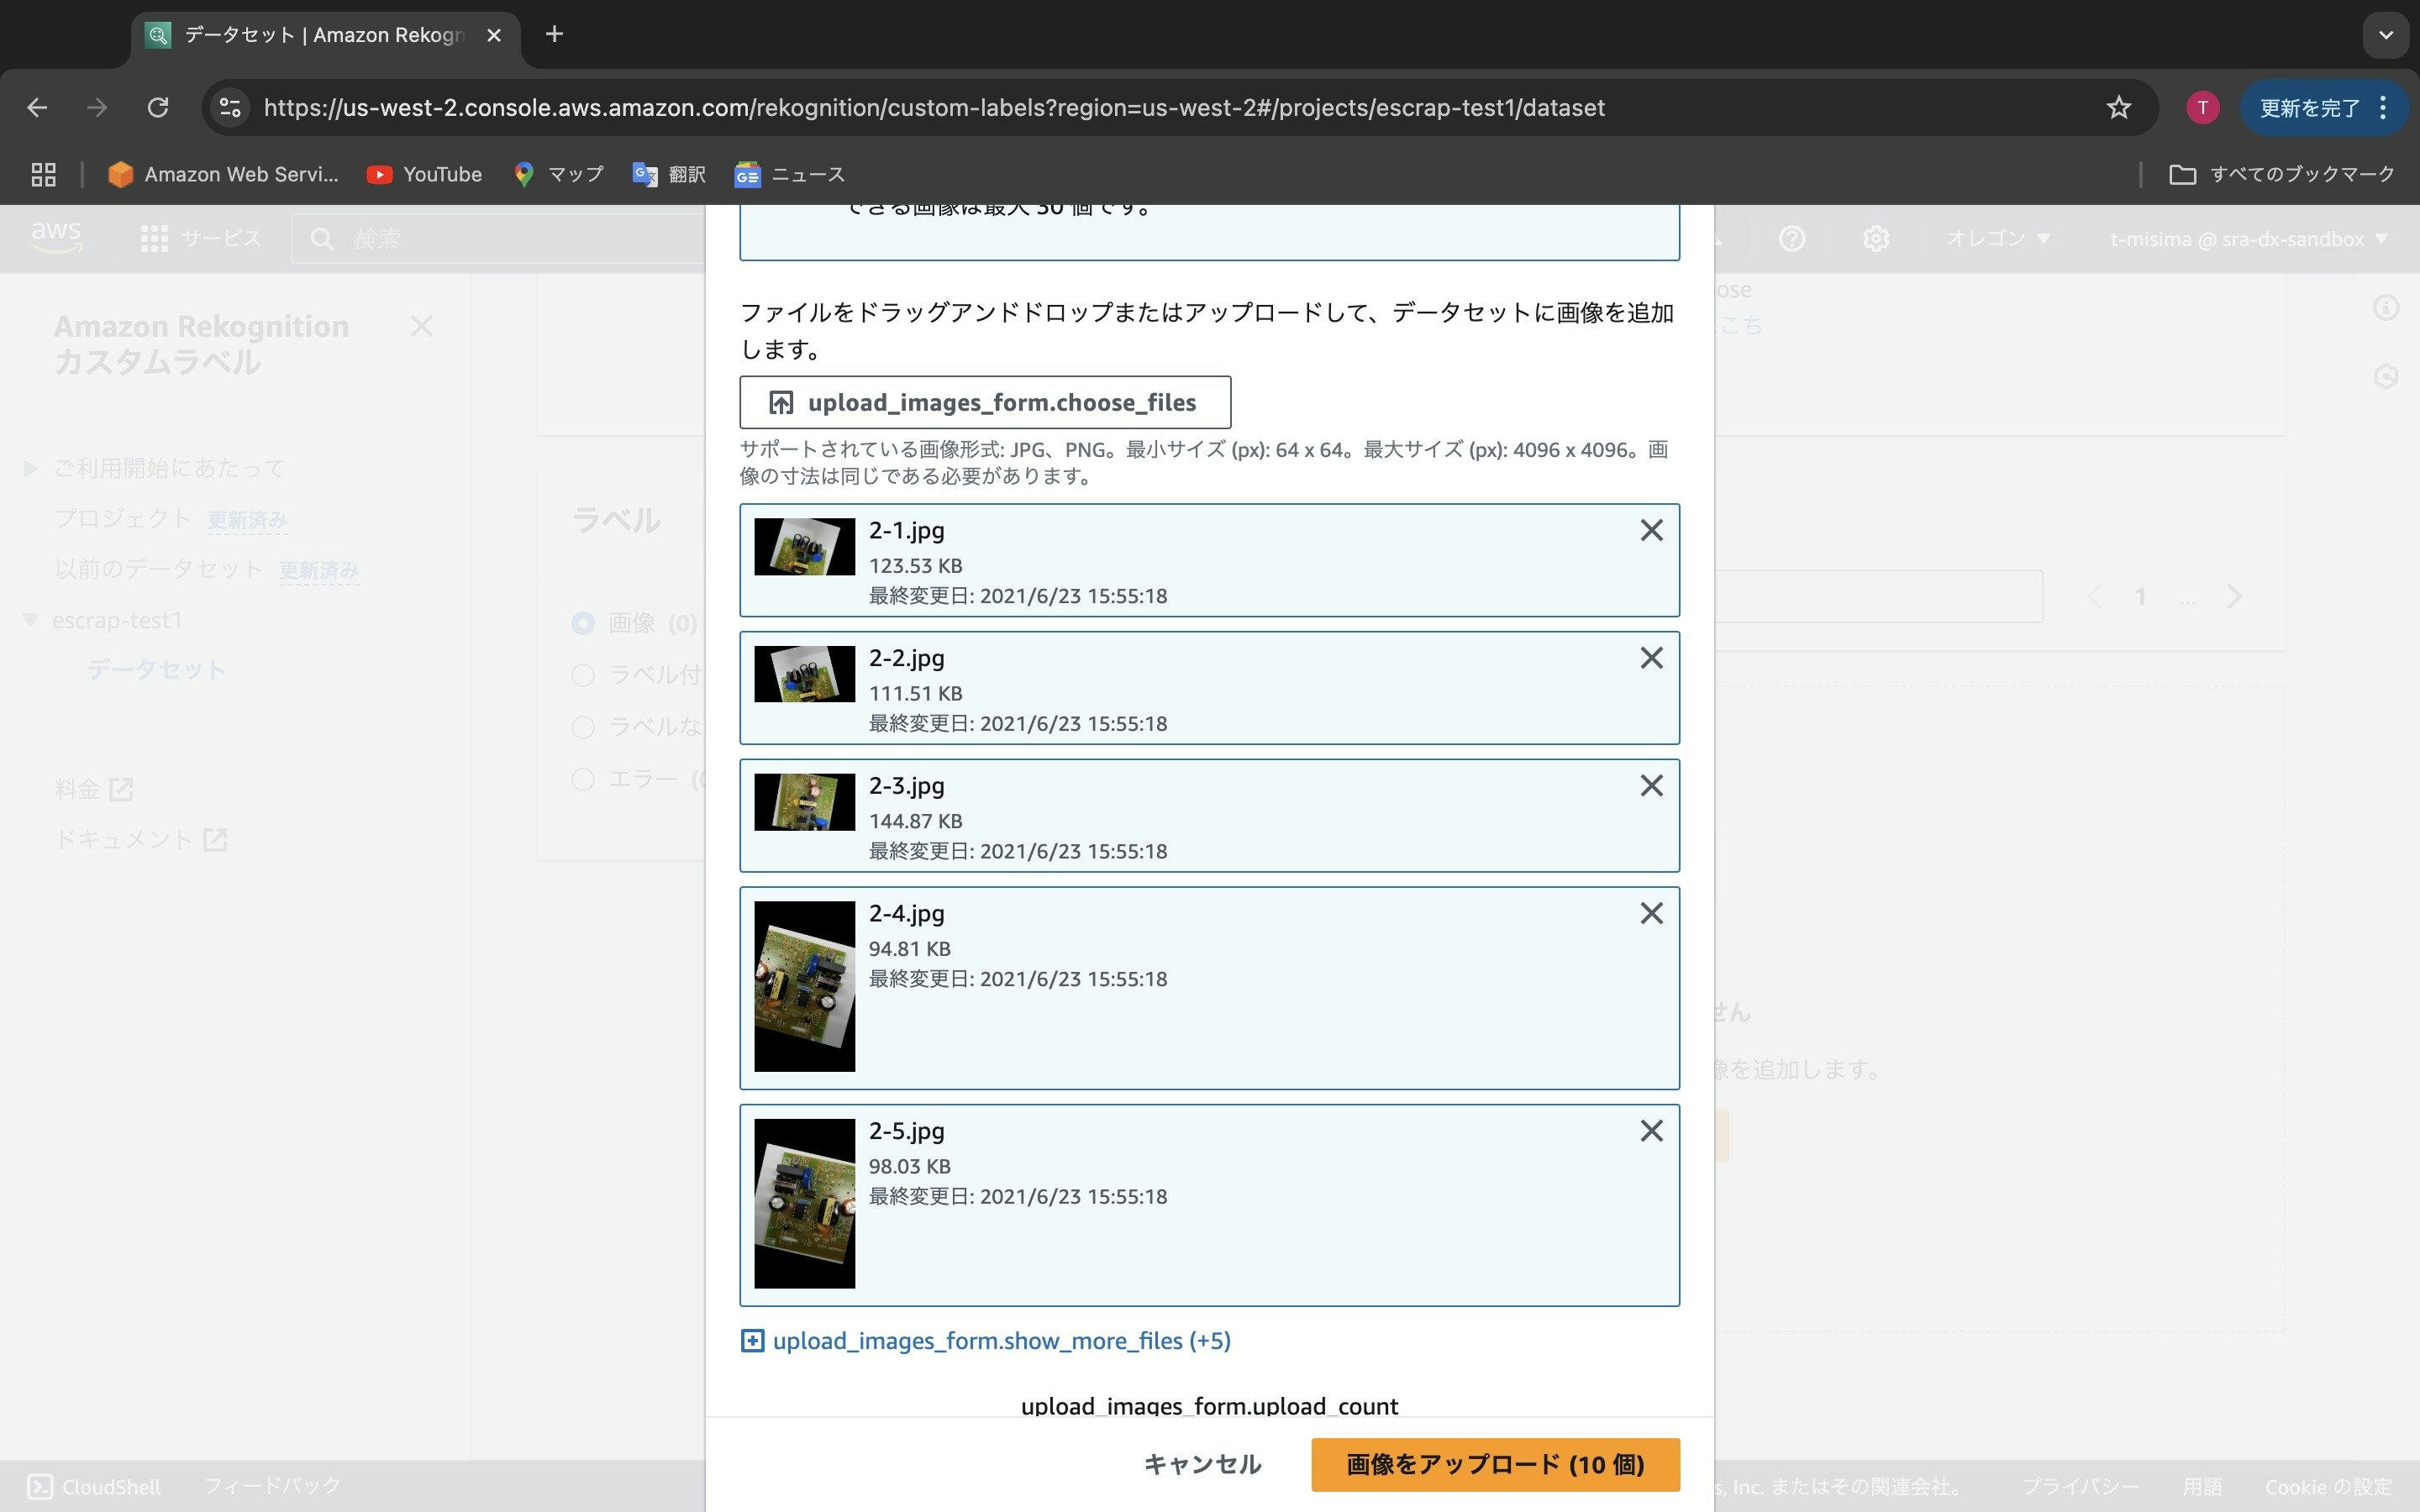
Task: Select the ラベル付 radio filter
Action: click(x=583, y=675)
